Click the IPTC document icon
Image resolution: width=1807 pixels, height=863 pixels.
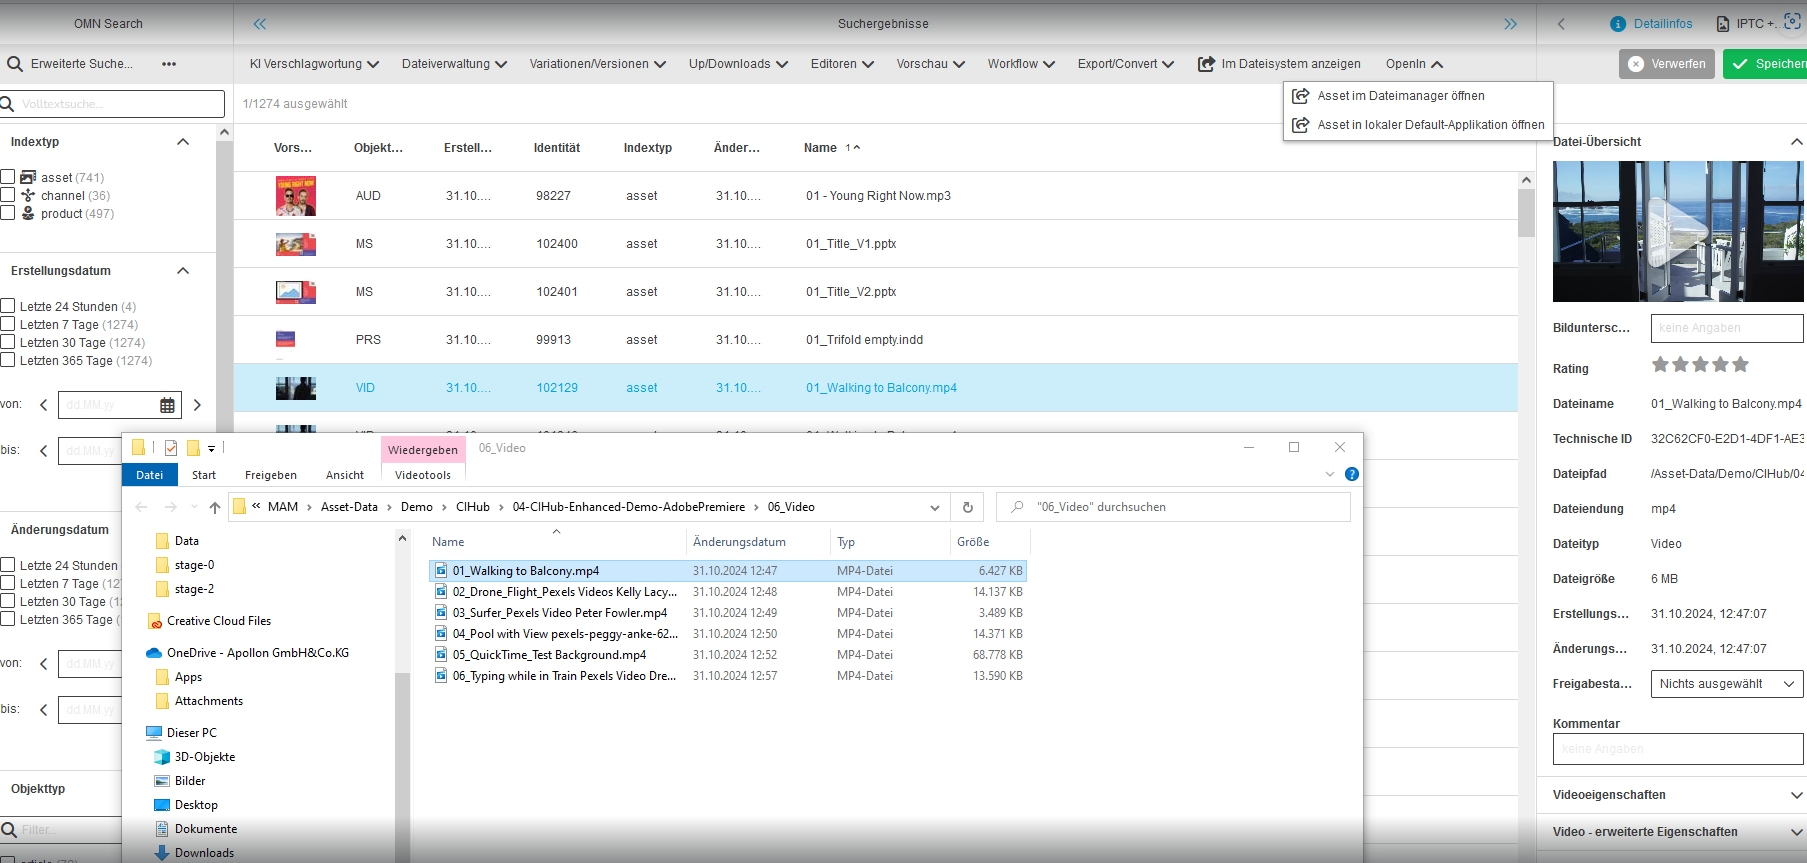coord(1722,24)
